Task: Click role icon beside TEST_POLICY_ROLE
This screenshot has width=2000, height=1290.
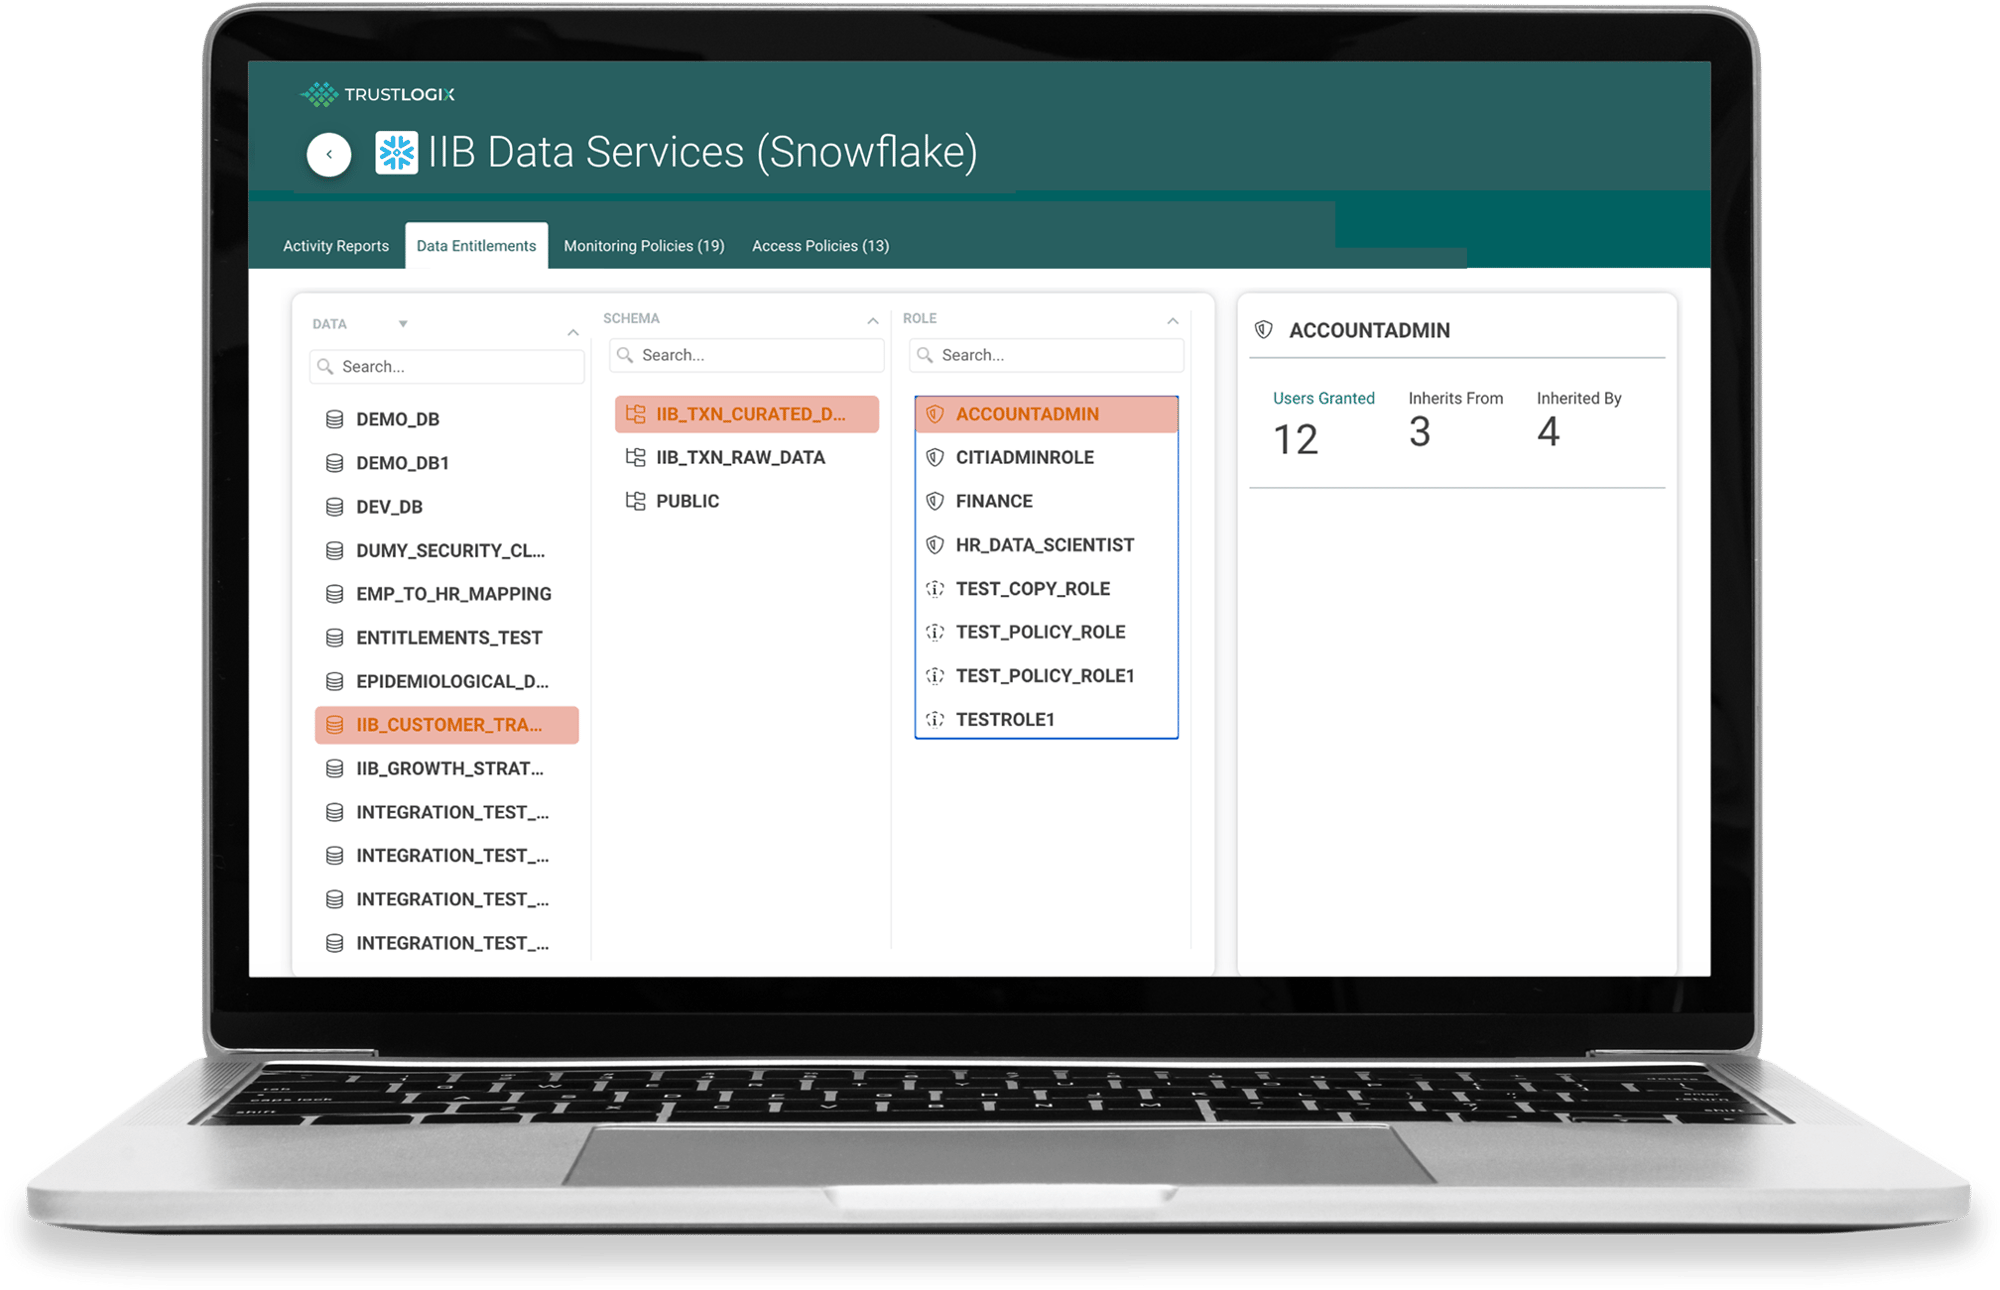Action: pyautogui.click(x=935, y=632)
